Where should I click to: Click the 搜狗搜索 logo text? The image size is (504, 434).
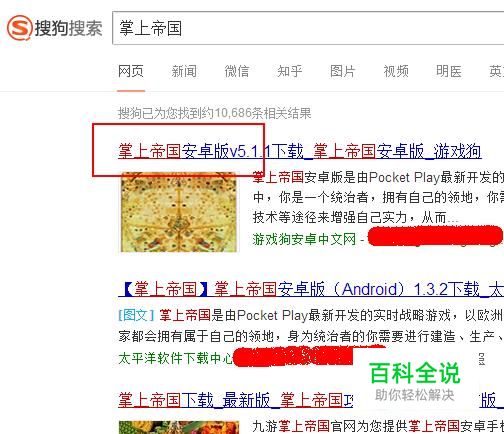pyautogui.click(x=68, y=28)
